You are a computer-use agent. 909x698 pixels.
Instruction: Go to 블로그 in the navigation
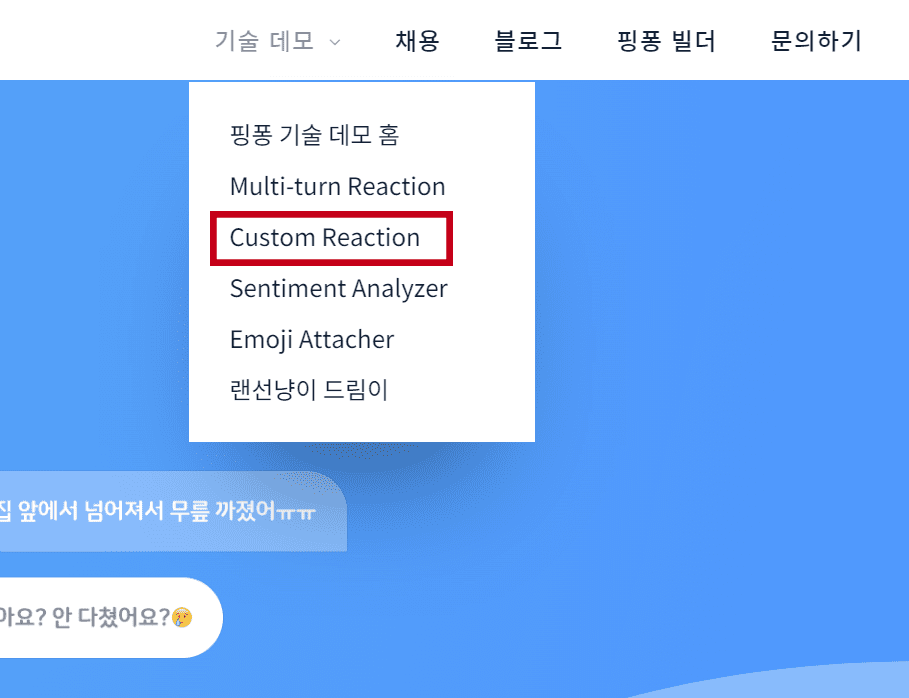pyautogui.click(x=528, y=41)
